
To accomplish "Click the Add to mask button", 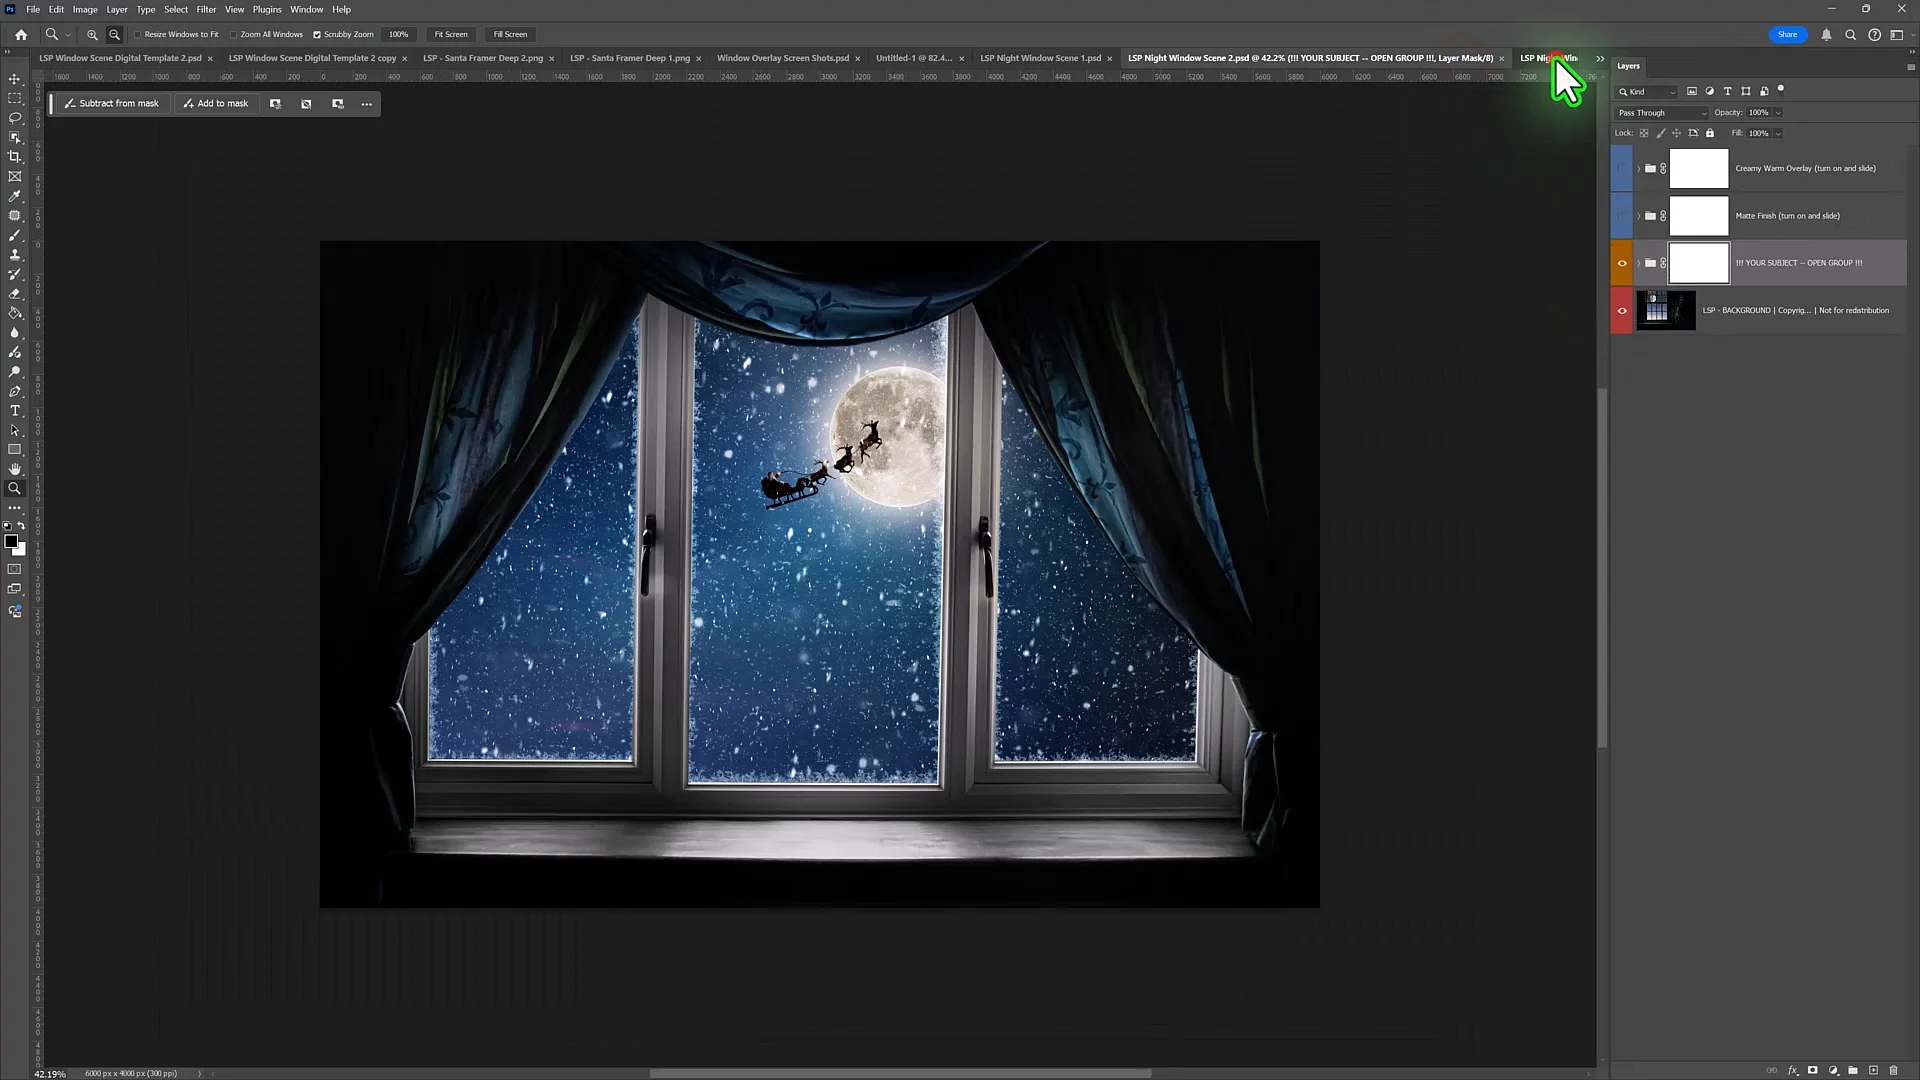I will pyautogui.click(x=216, y=103).
